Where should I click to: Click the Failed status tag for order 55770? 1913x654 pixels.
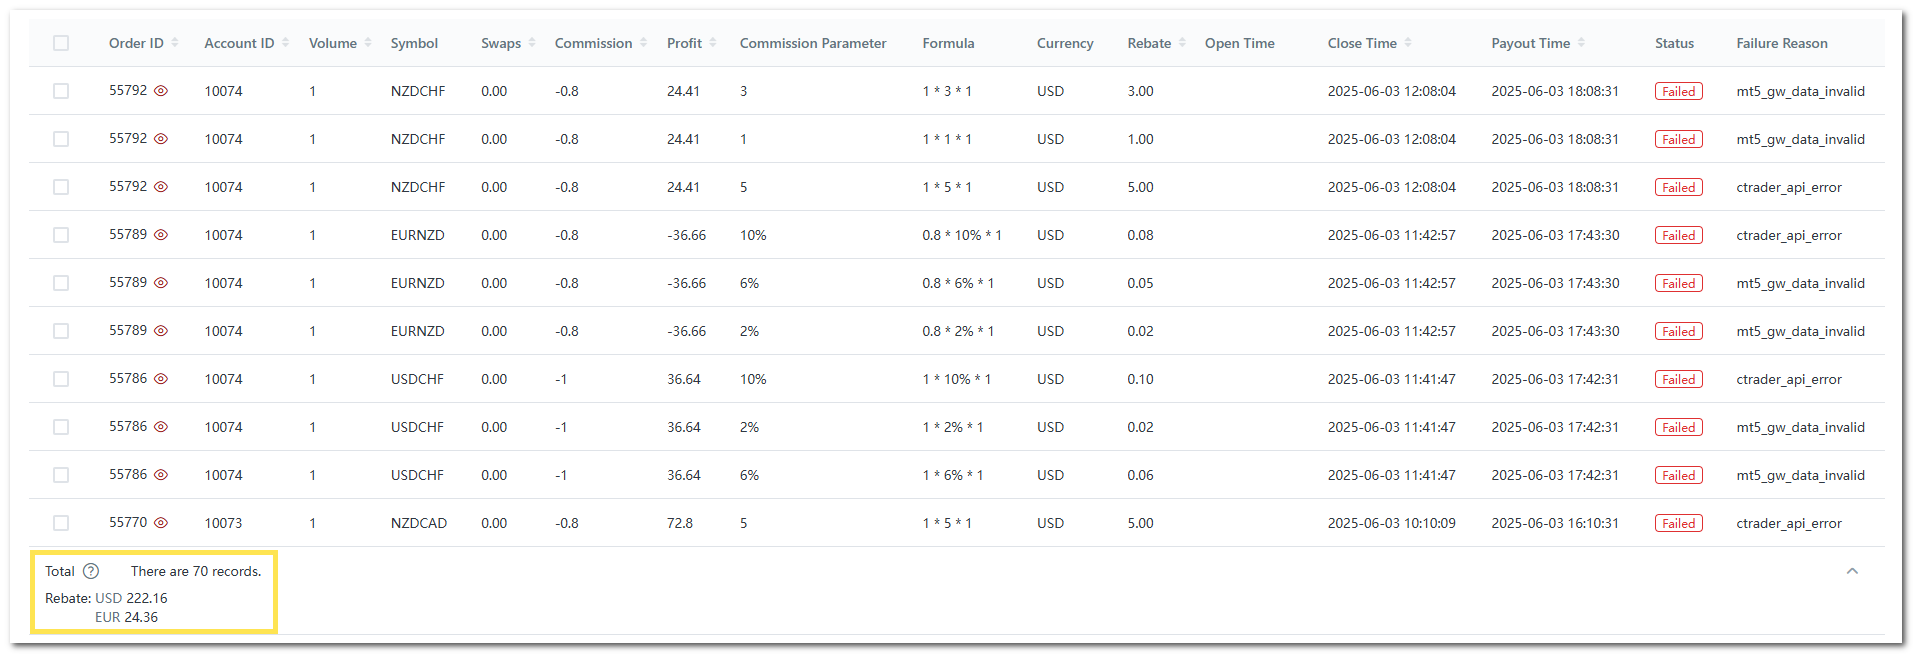coord(1678,523)
